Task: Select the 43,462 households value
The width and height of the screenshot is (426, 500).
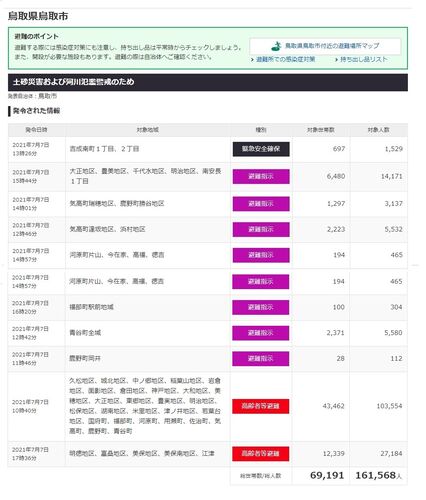Action: tap(333, 406)
